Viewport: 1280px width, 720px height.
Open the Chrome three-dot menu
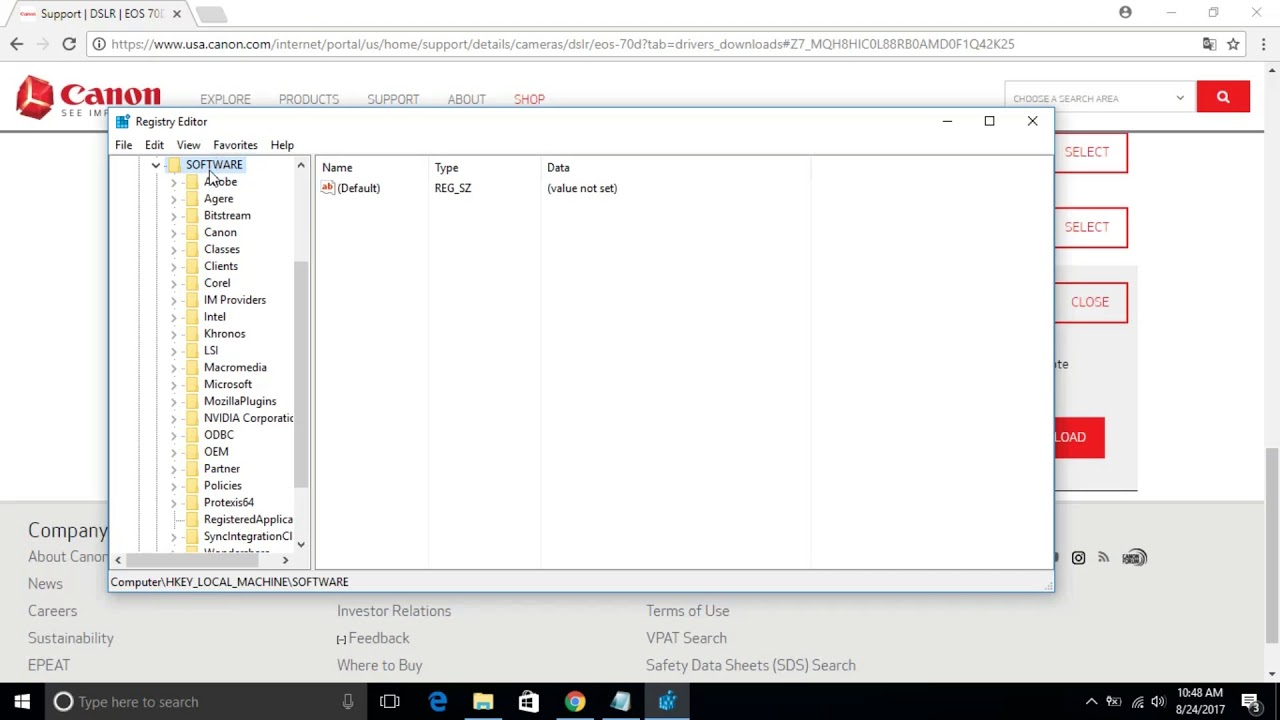coord(1264,44)
